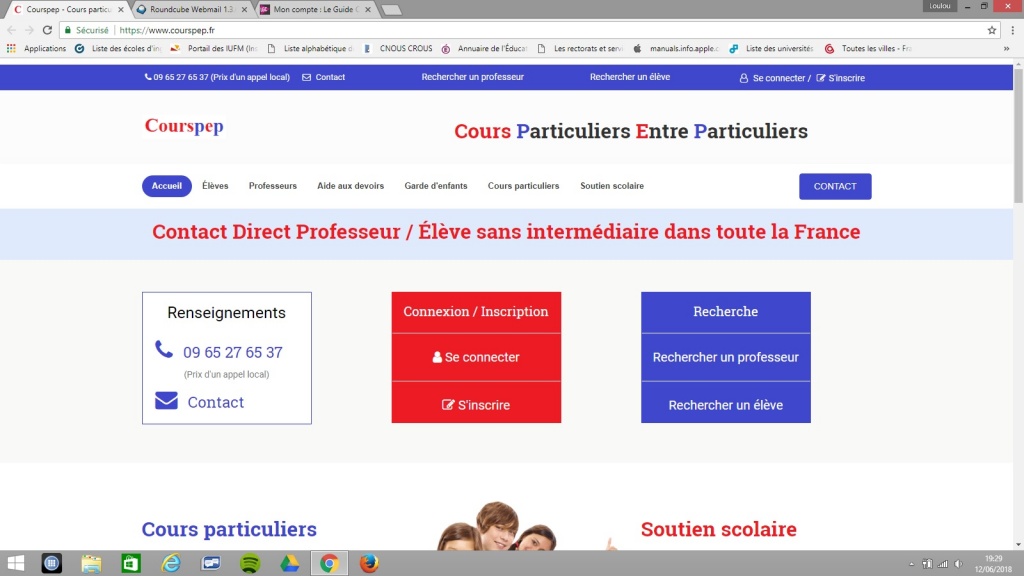The height and width of the screenshot is (576, 1024).
Task: Click the phone icon beside 09 65 27 65 37
Action: (x=162, y=350)
